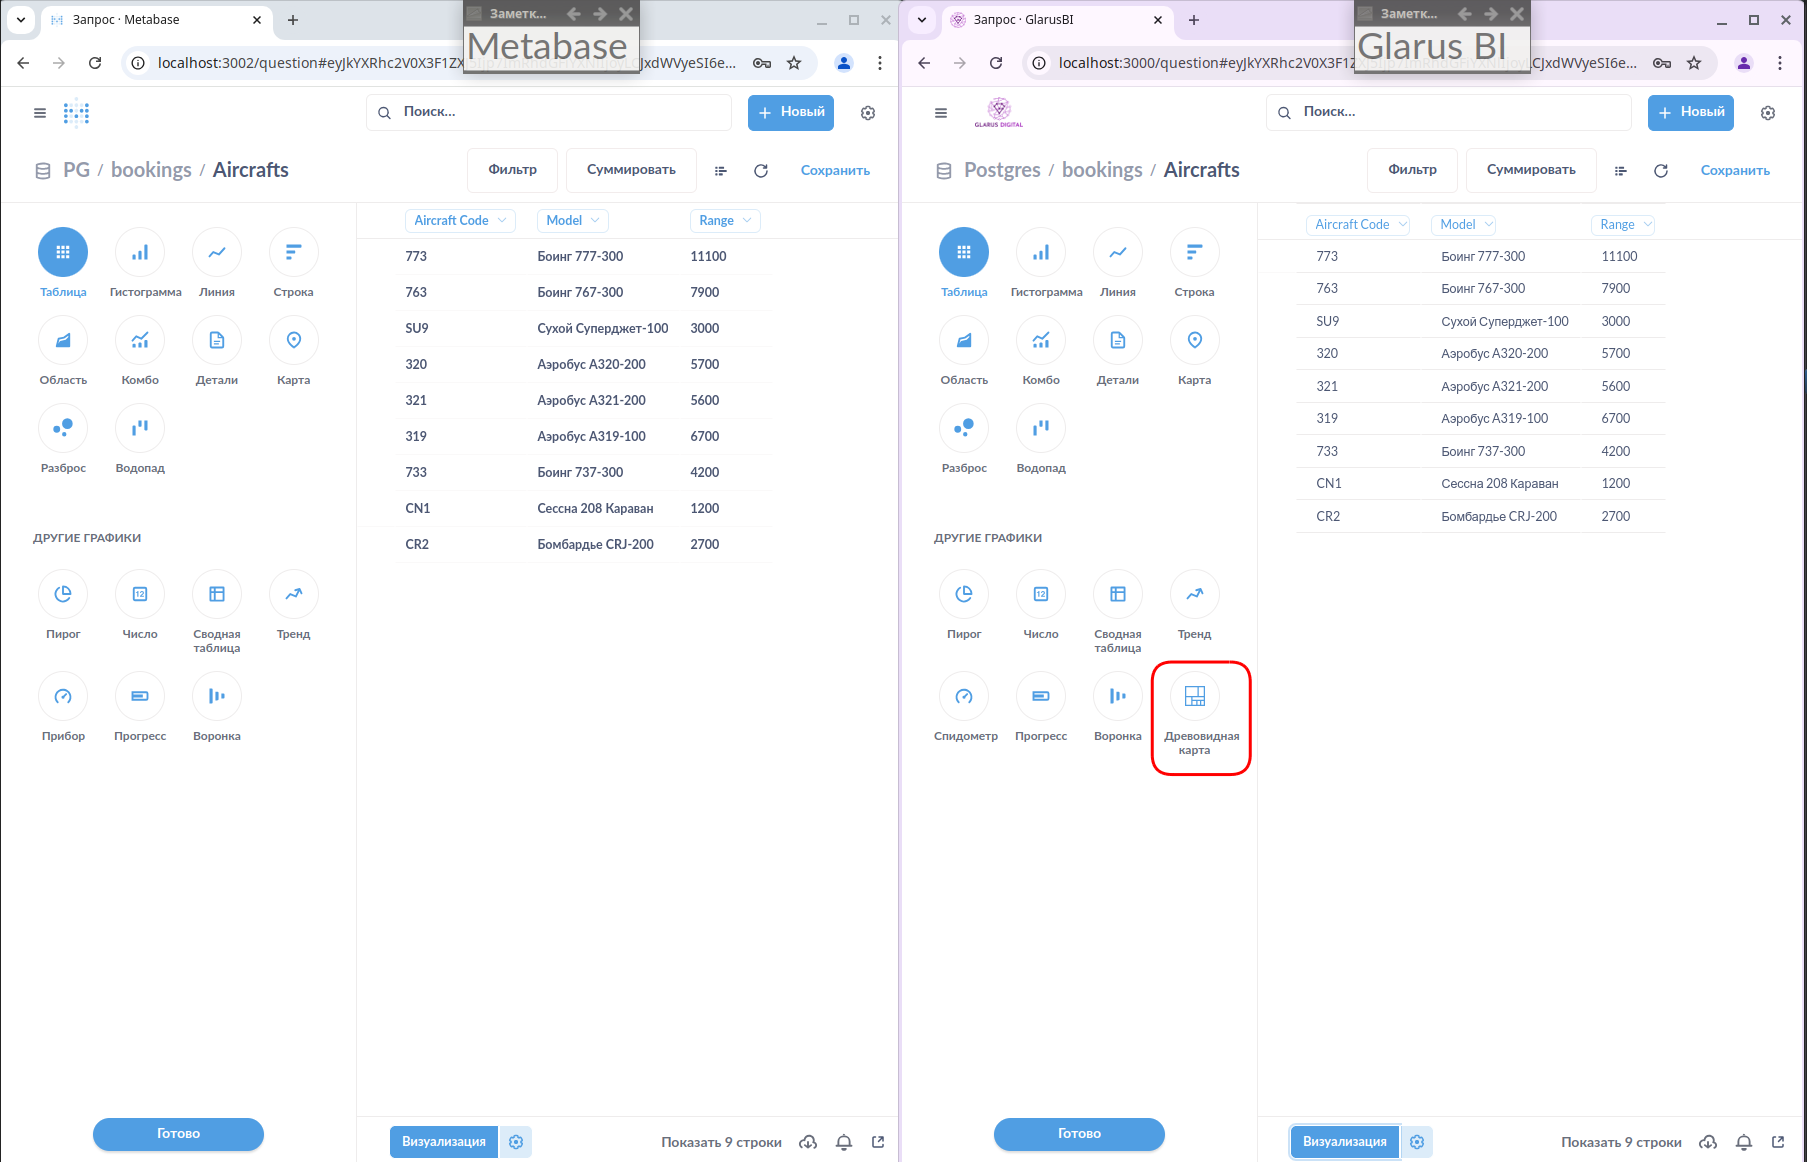Choose Waterfall (Водопад) chart in Glarus BI

[1041, 429]
